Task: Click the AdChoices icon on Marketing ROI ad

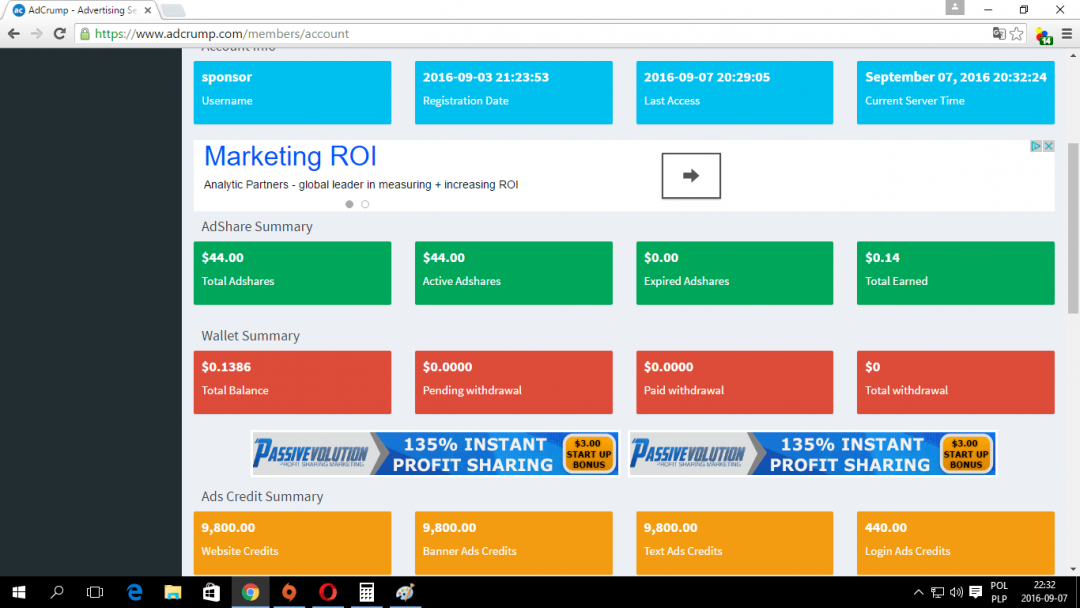Action: point(1037,146)
